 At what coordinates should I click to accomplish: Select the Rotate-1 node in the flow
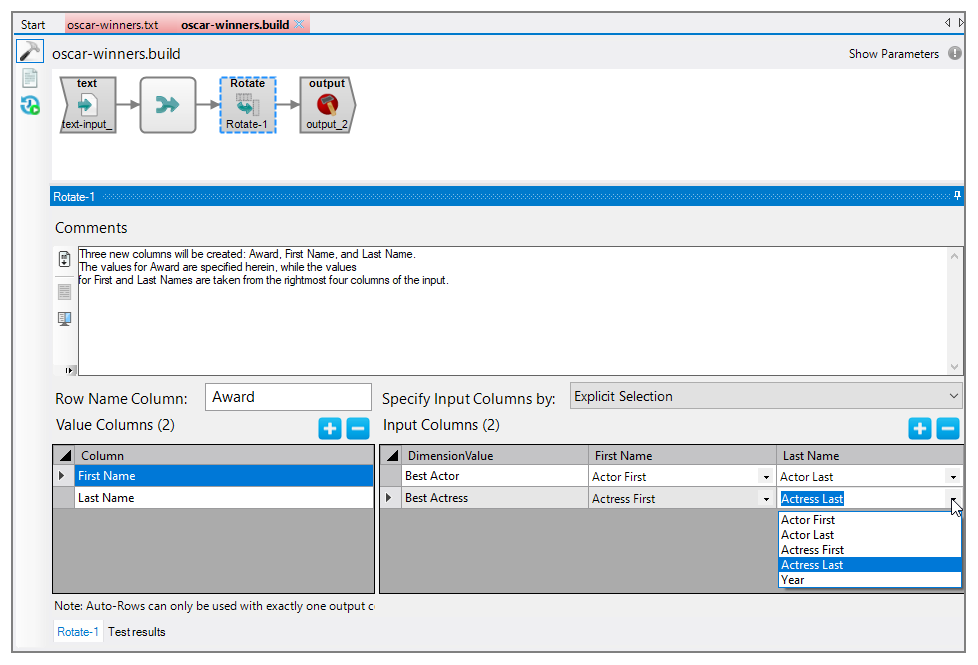point(247,105)
